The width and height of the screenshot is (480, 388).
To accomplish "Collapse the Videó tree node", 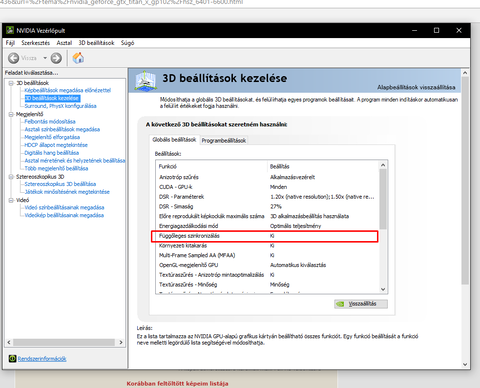I will [x=11, y=200].
